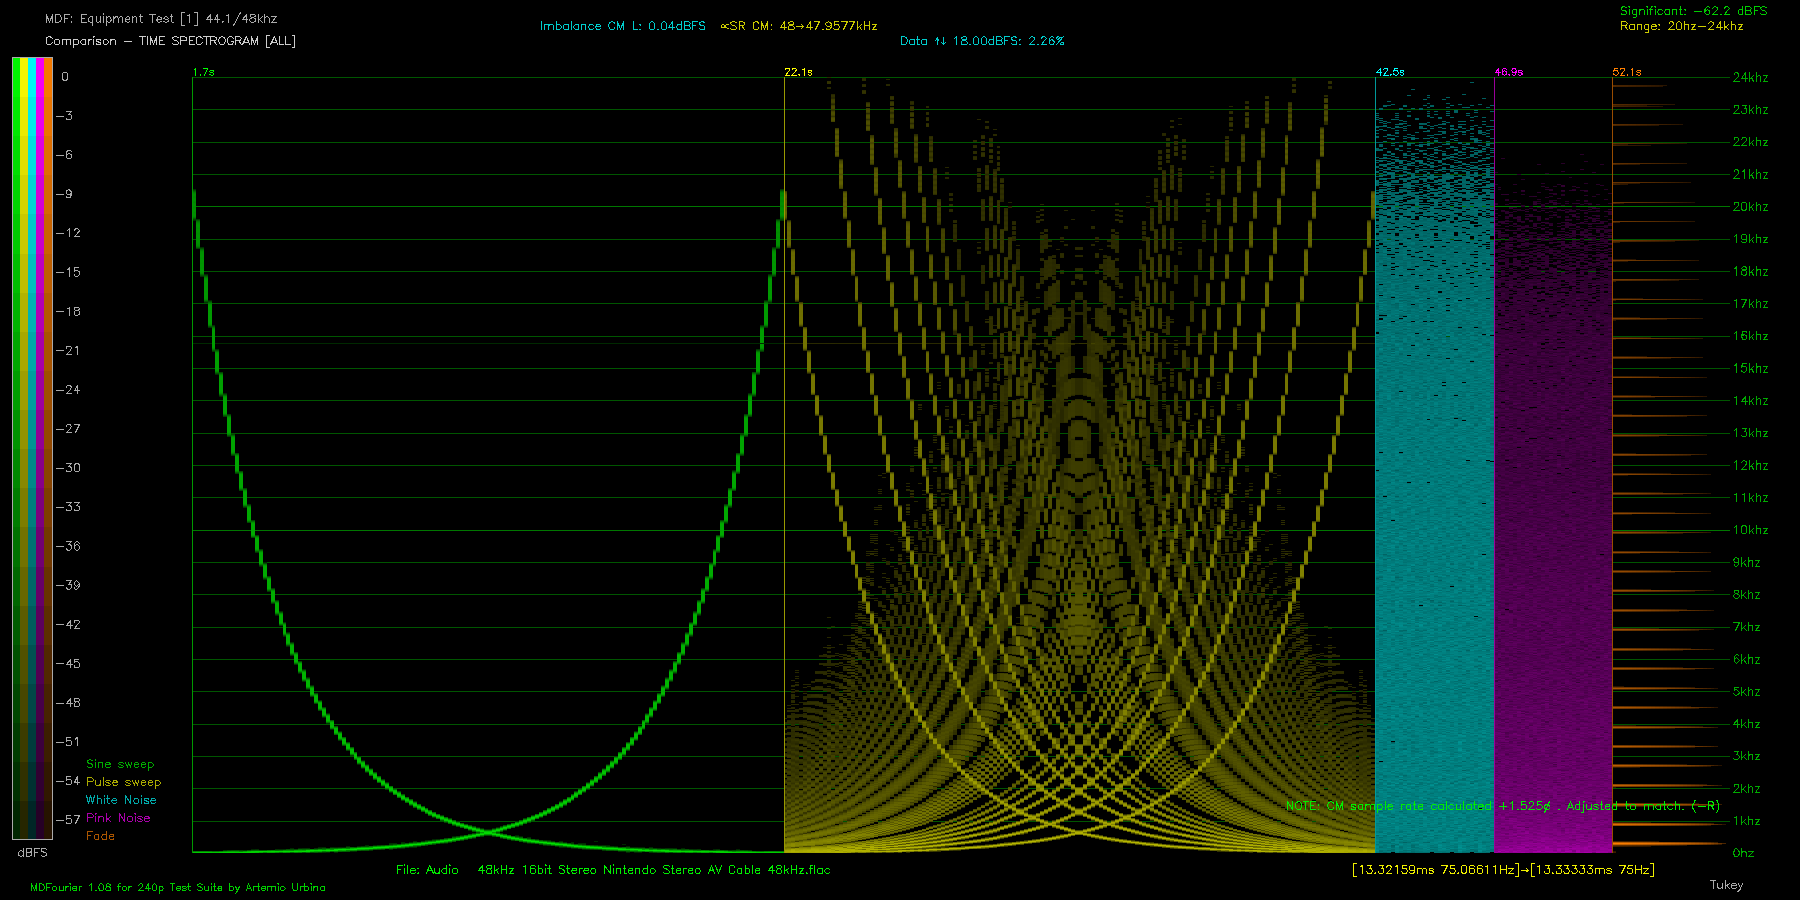Click the "Nintendo Stereo AV Cable 48kHz.flac" file name
1800x900 pixels.
point(716,870)
